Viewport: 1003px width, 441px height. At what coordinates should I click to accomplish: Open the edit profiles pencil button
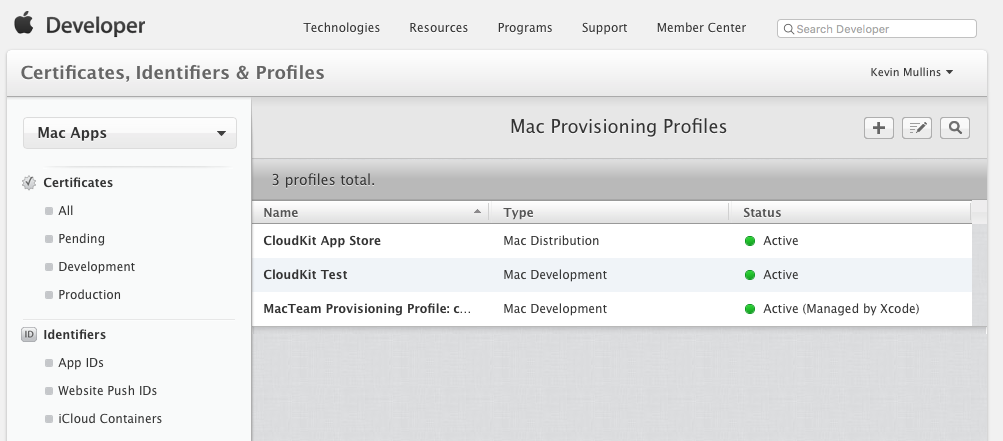(x=917, y=128)
